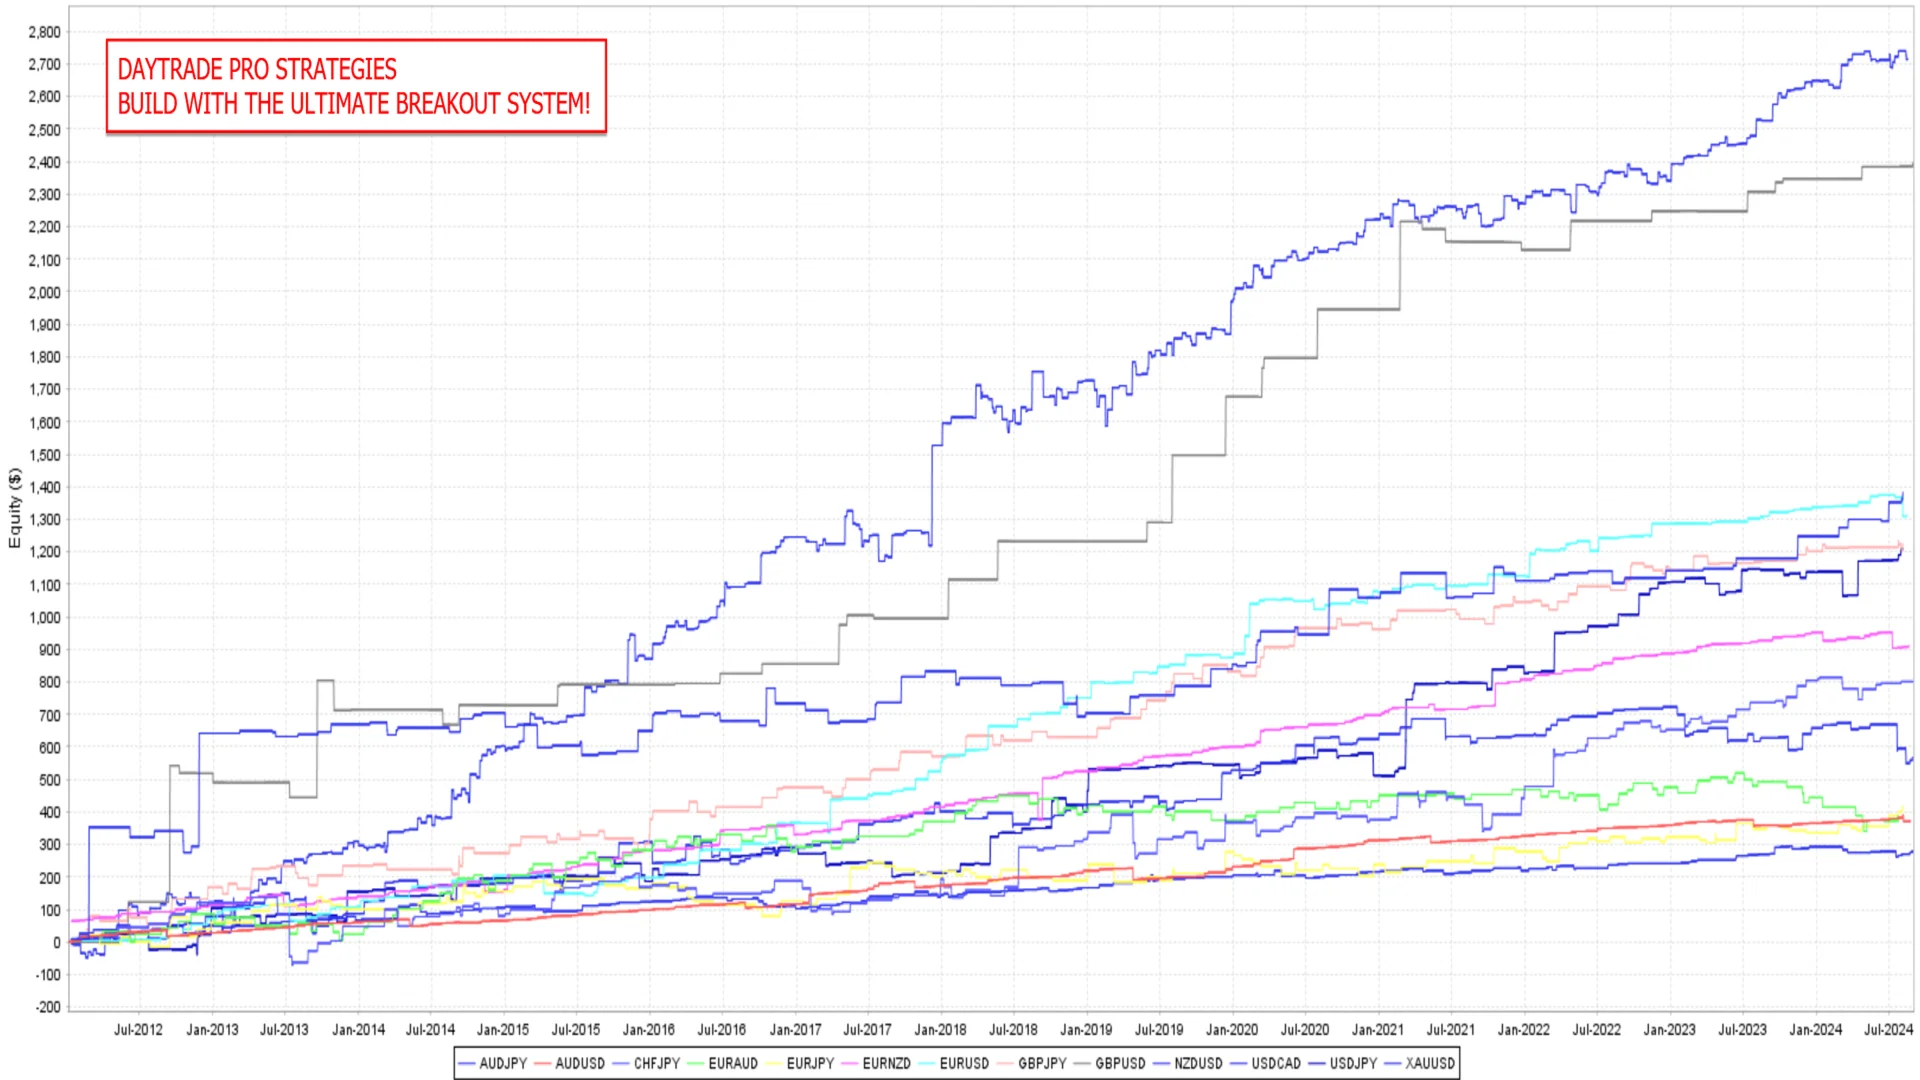The height and width of the screenshot is (1080, 1920).
Task: Click the USDCAD legend entry
Action: pos(1266,1063)
